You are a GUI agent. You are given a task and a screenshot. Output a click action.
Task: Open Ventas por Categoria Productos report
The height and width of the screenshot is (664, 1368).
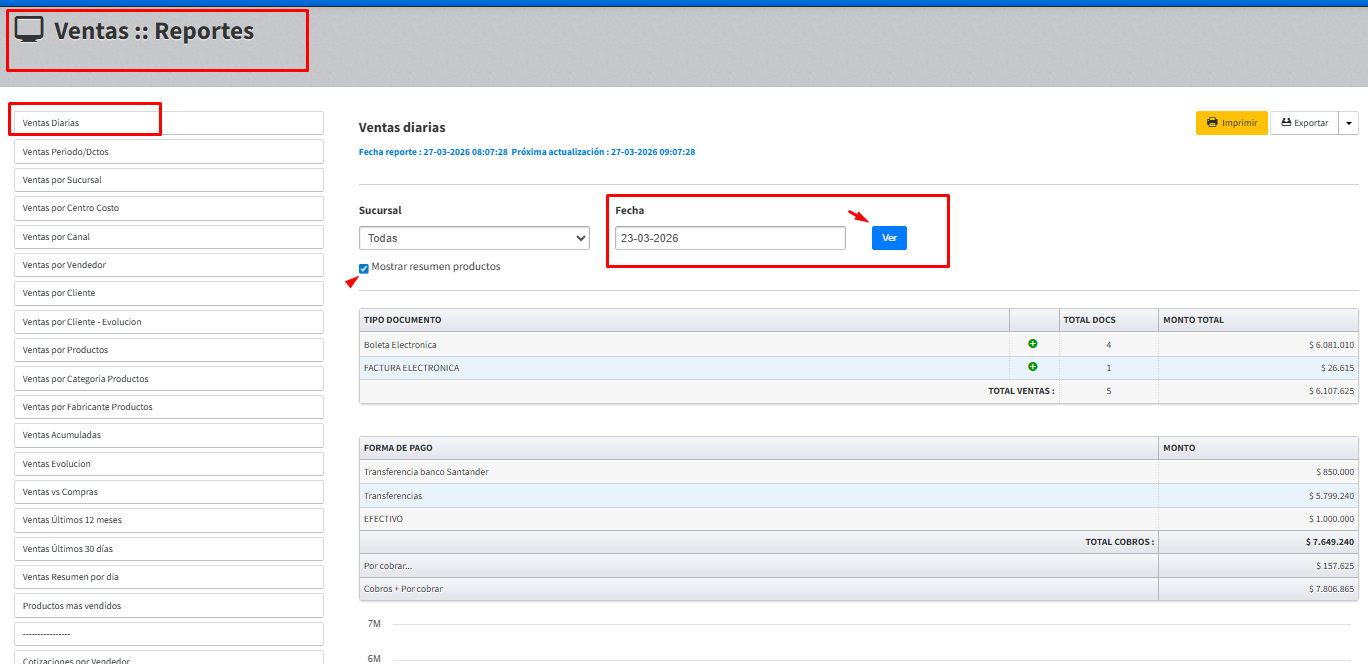(168, 379)
